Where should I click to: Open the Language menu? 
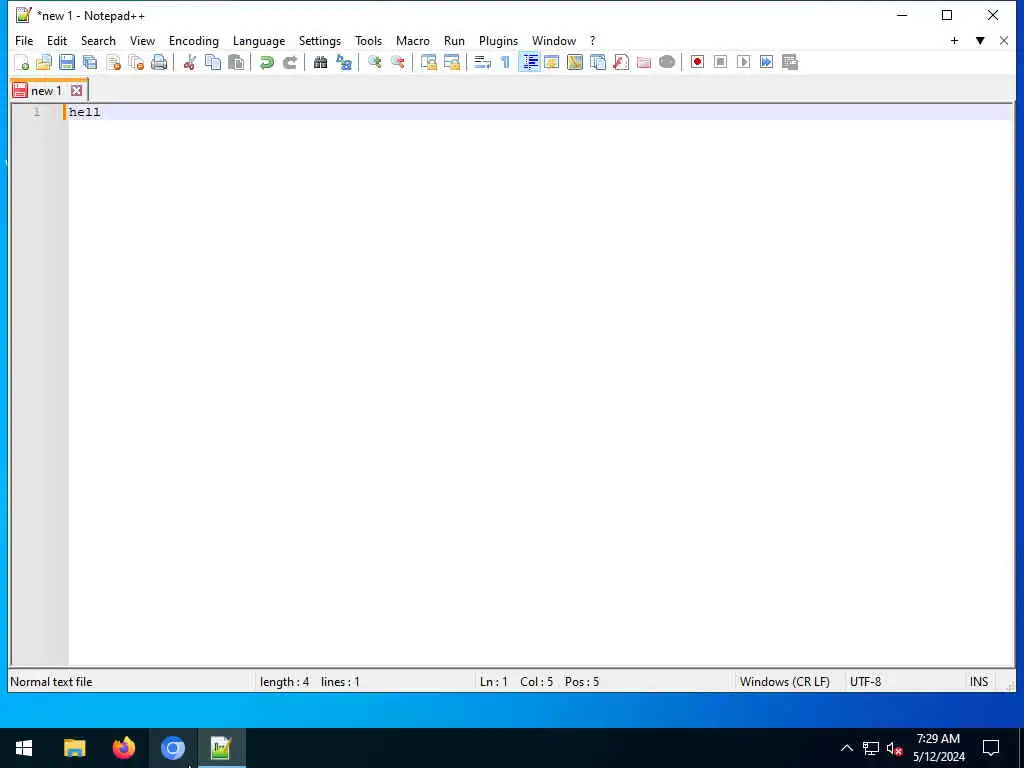pos(259,40)
